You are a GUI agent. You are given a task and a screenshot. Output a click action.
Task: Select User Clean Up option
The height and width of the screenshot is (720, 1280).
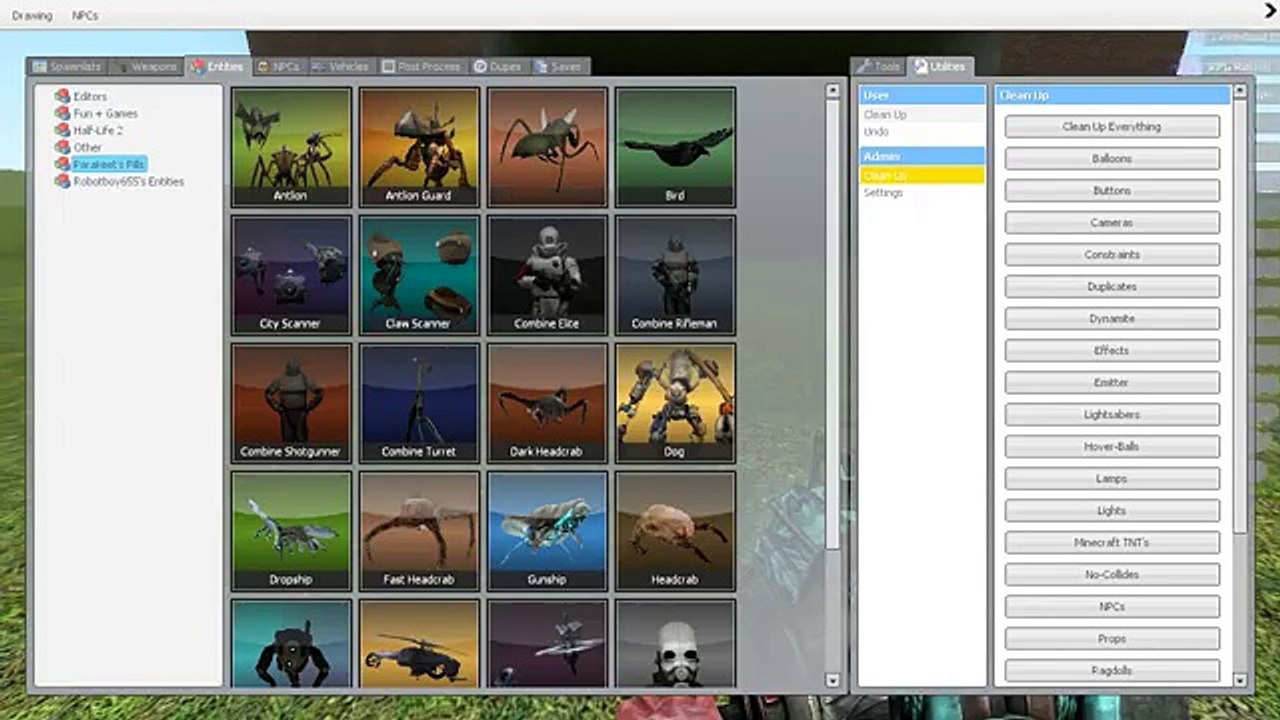(x=922, y=115)
